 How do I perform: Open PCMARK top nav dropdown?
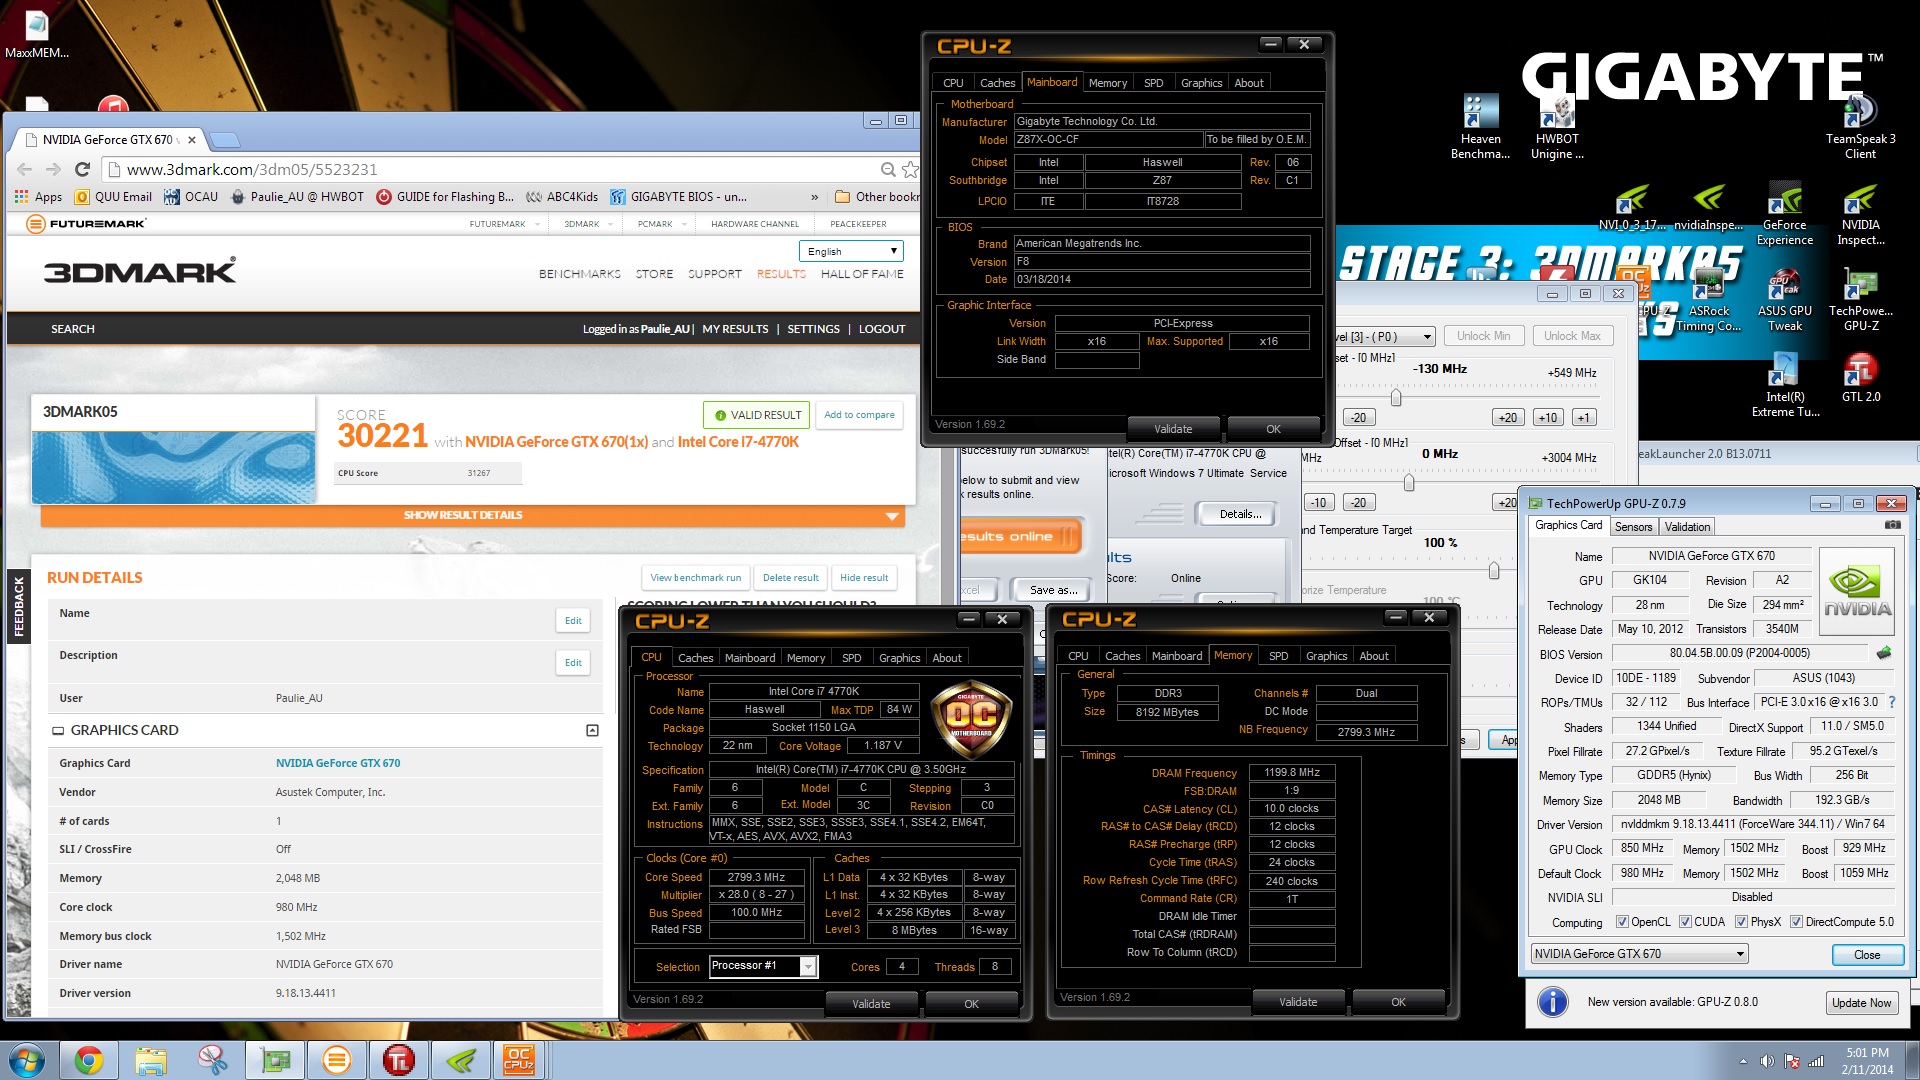pyautogui.click(x=662, y=224)
